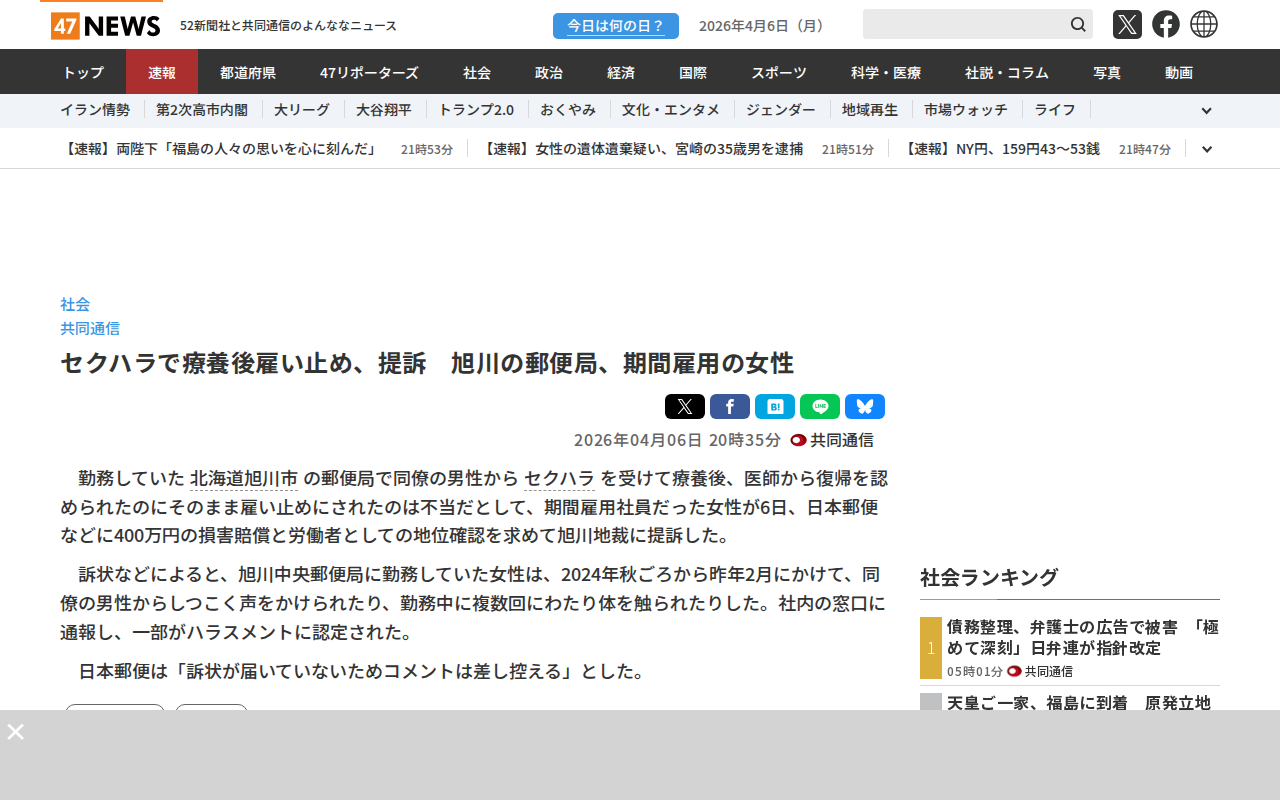Open the ライフ topic link
Screen dimensions: 1280x800
1055,110
